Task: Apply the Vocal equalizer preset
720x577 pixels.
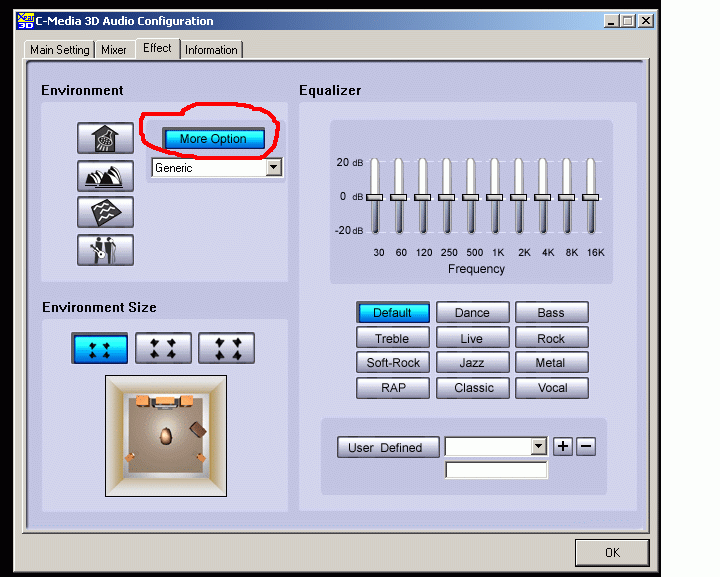Action: click(551, 388)
